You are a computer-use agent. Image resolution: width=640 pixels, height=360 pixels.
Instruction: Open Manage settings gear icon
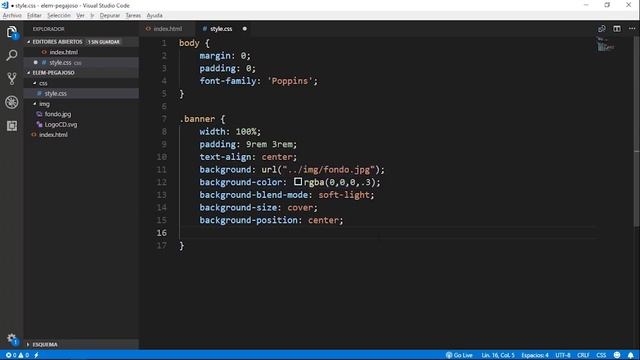12,338
